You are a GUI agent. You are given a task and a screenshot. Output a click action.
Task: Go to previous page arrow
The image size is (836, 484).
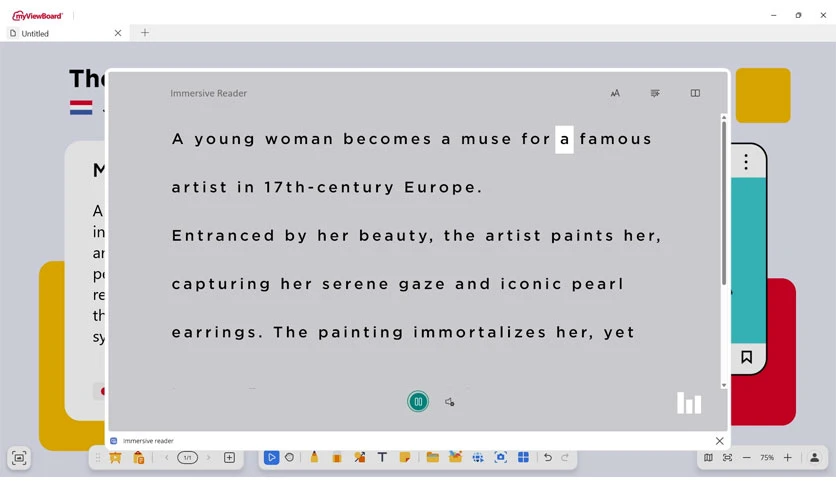[166, 457]
